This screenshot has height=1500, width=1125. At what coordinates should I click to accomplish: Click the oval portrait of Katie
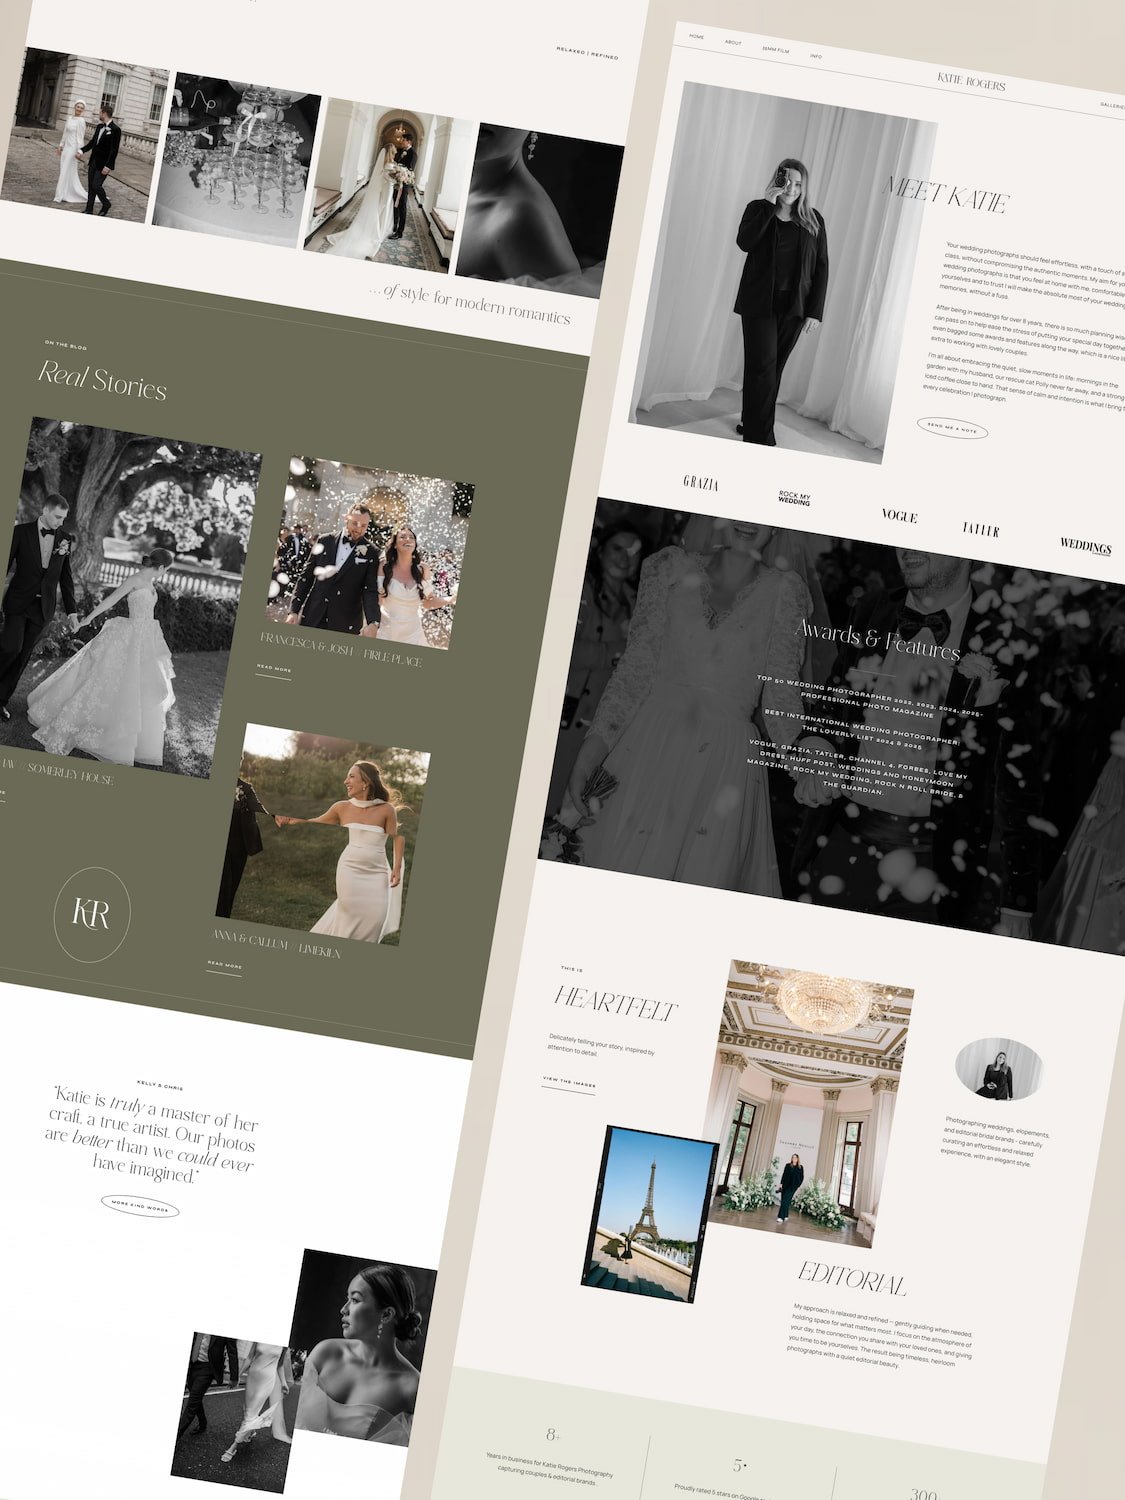point(999,1070)
